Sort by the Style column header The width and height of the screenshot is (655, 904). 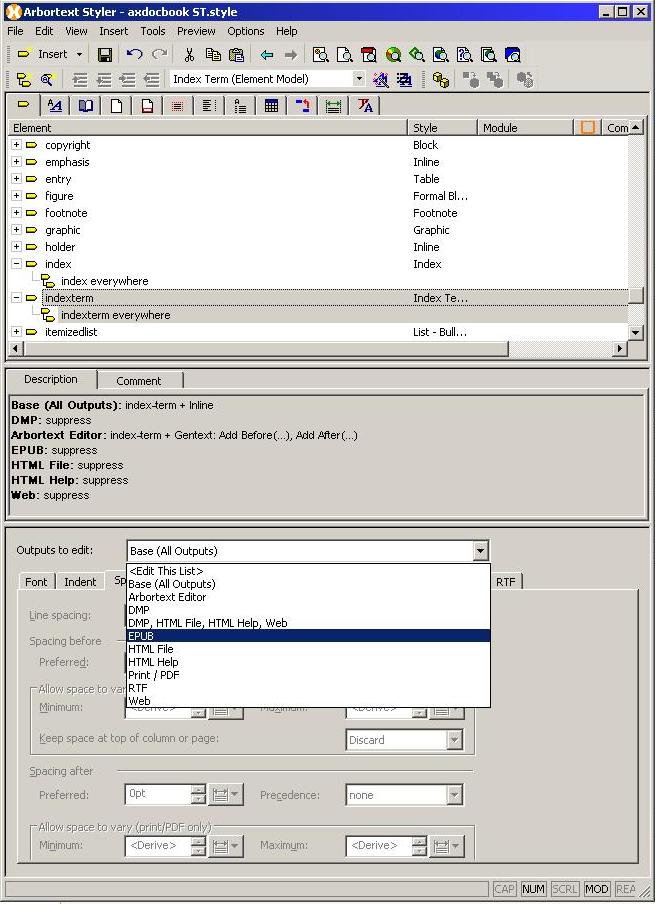(442, 128)
